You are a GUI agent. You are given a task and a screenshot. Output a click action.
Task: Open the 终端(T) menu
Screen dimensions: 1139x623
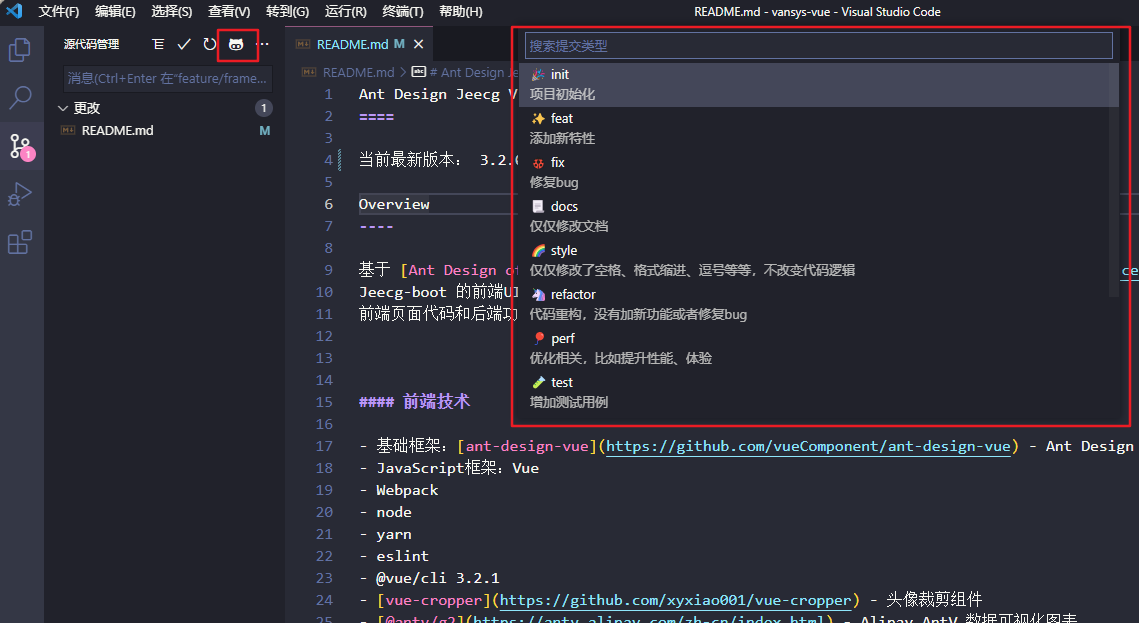point(402,12)
